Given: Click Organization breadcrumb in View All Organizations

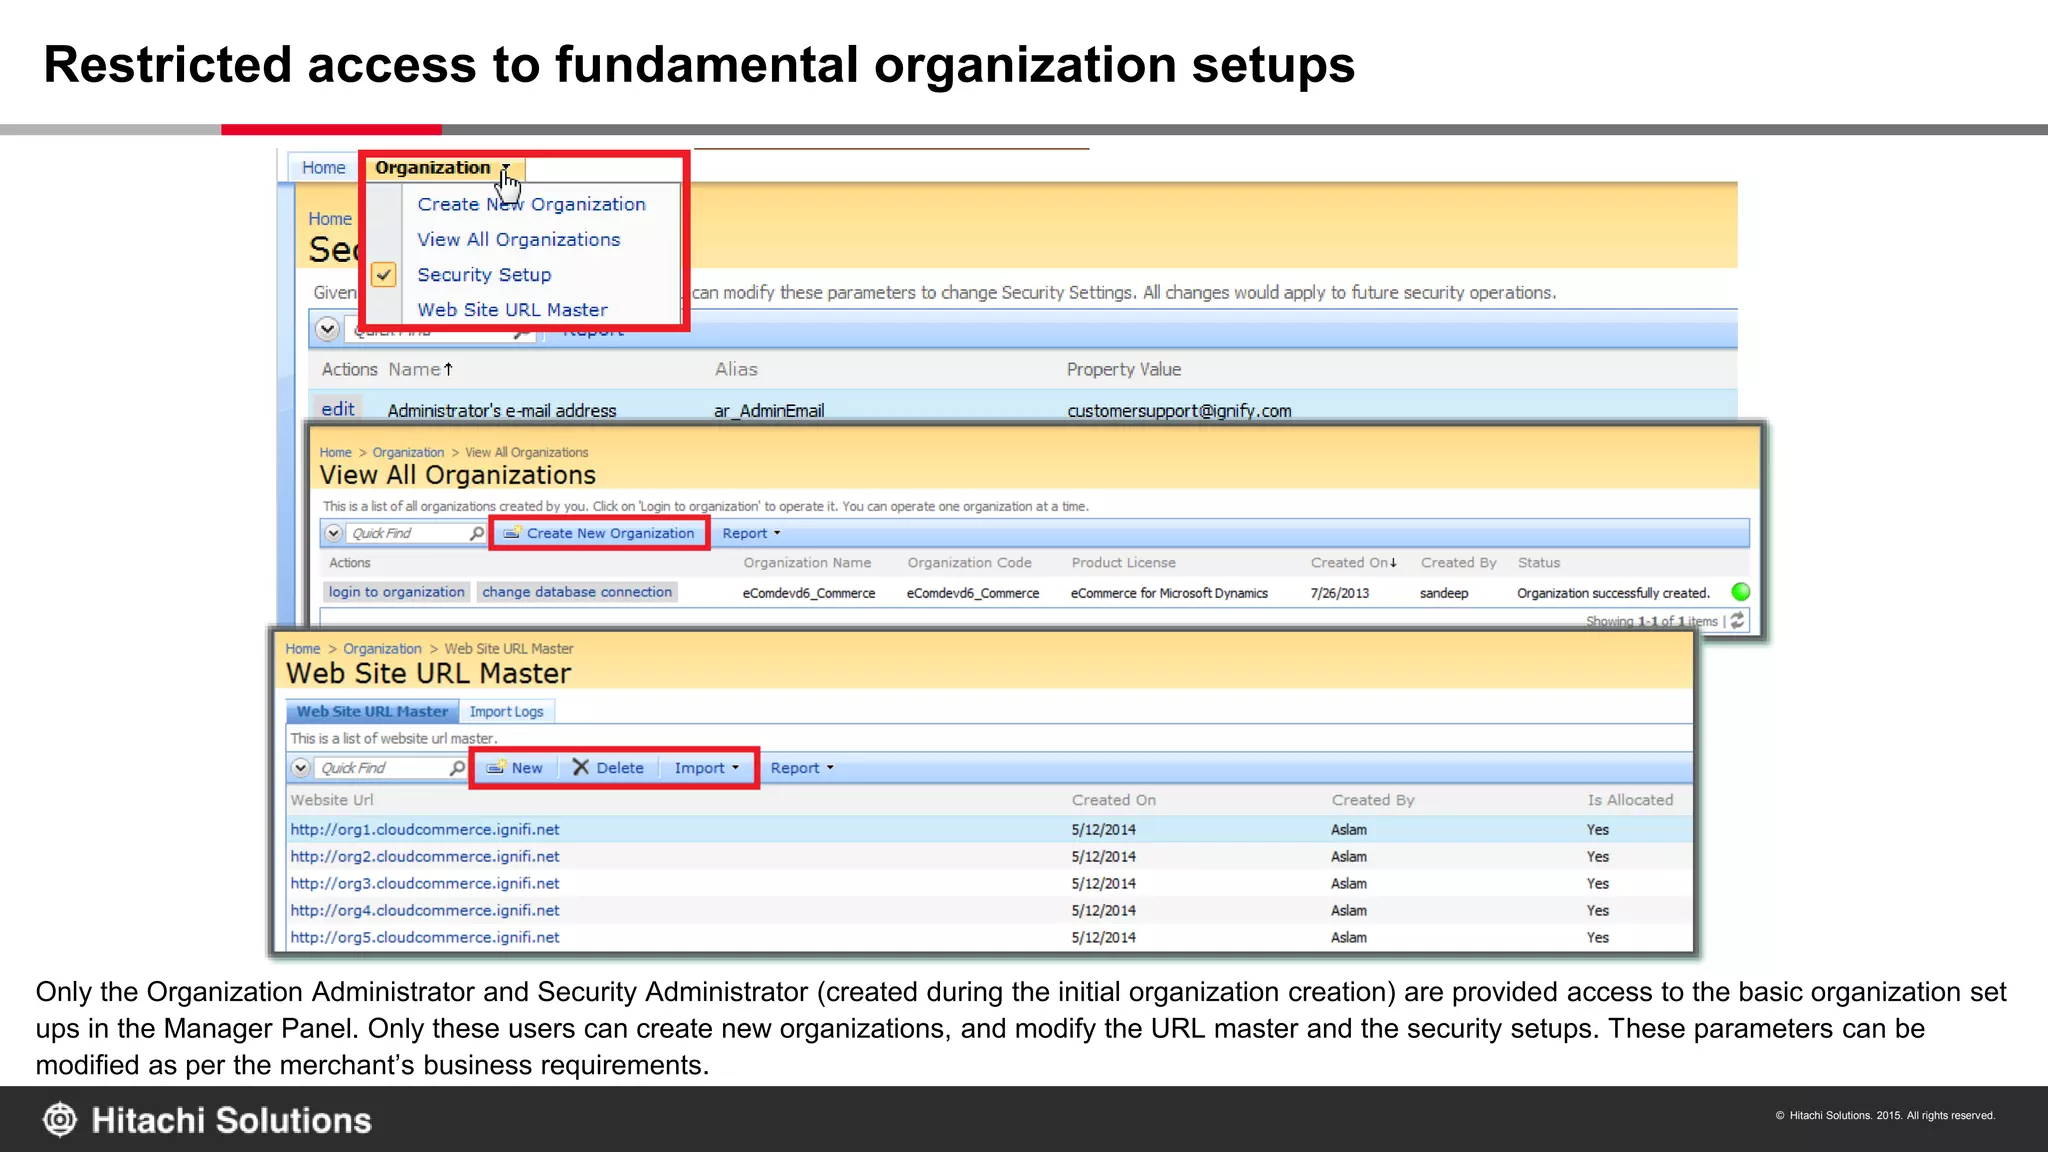Looking at the screenshot, I should [x=408, y=452].
